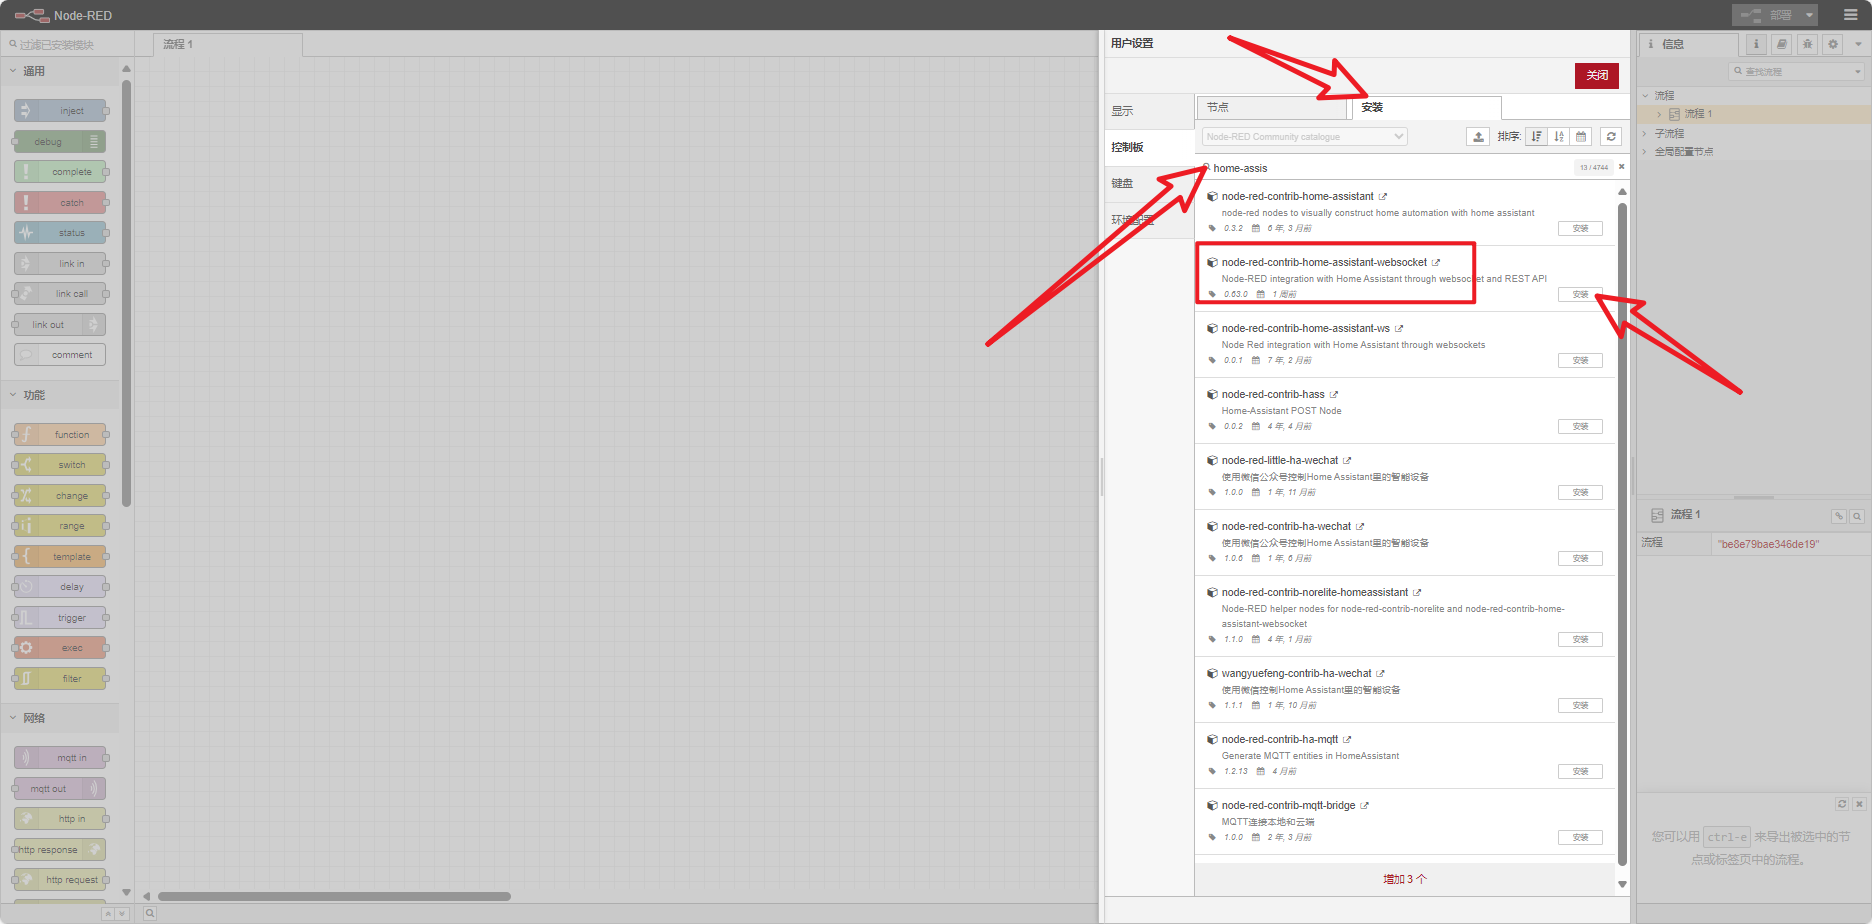This screenshot has height=924, width=1872.
Task: Select the function node in palette
Action: pyautogui.click(x=61, y=435)
